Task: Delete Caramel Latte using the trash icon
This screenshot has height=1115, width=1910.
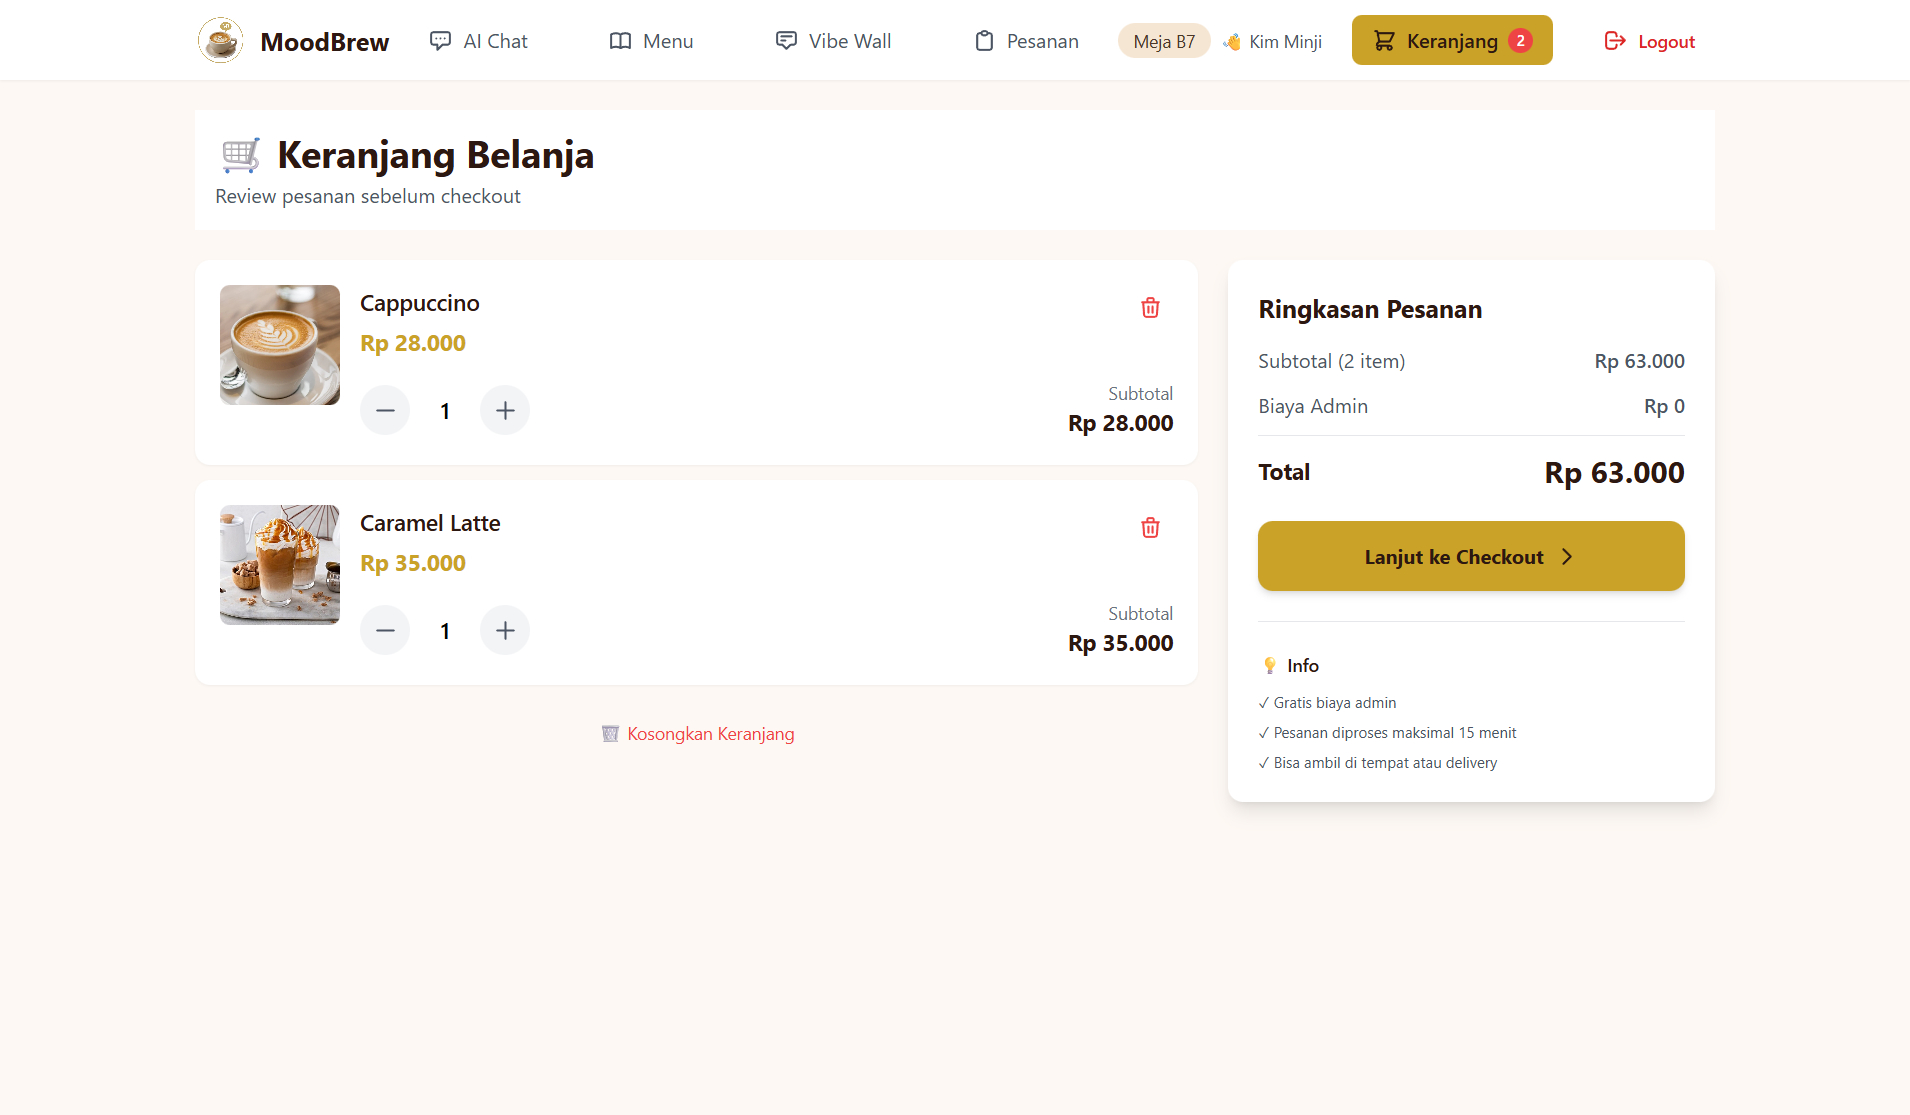Action: click(1150, 528)
